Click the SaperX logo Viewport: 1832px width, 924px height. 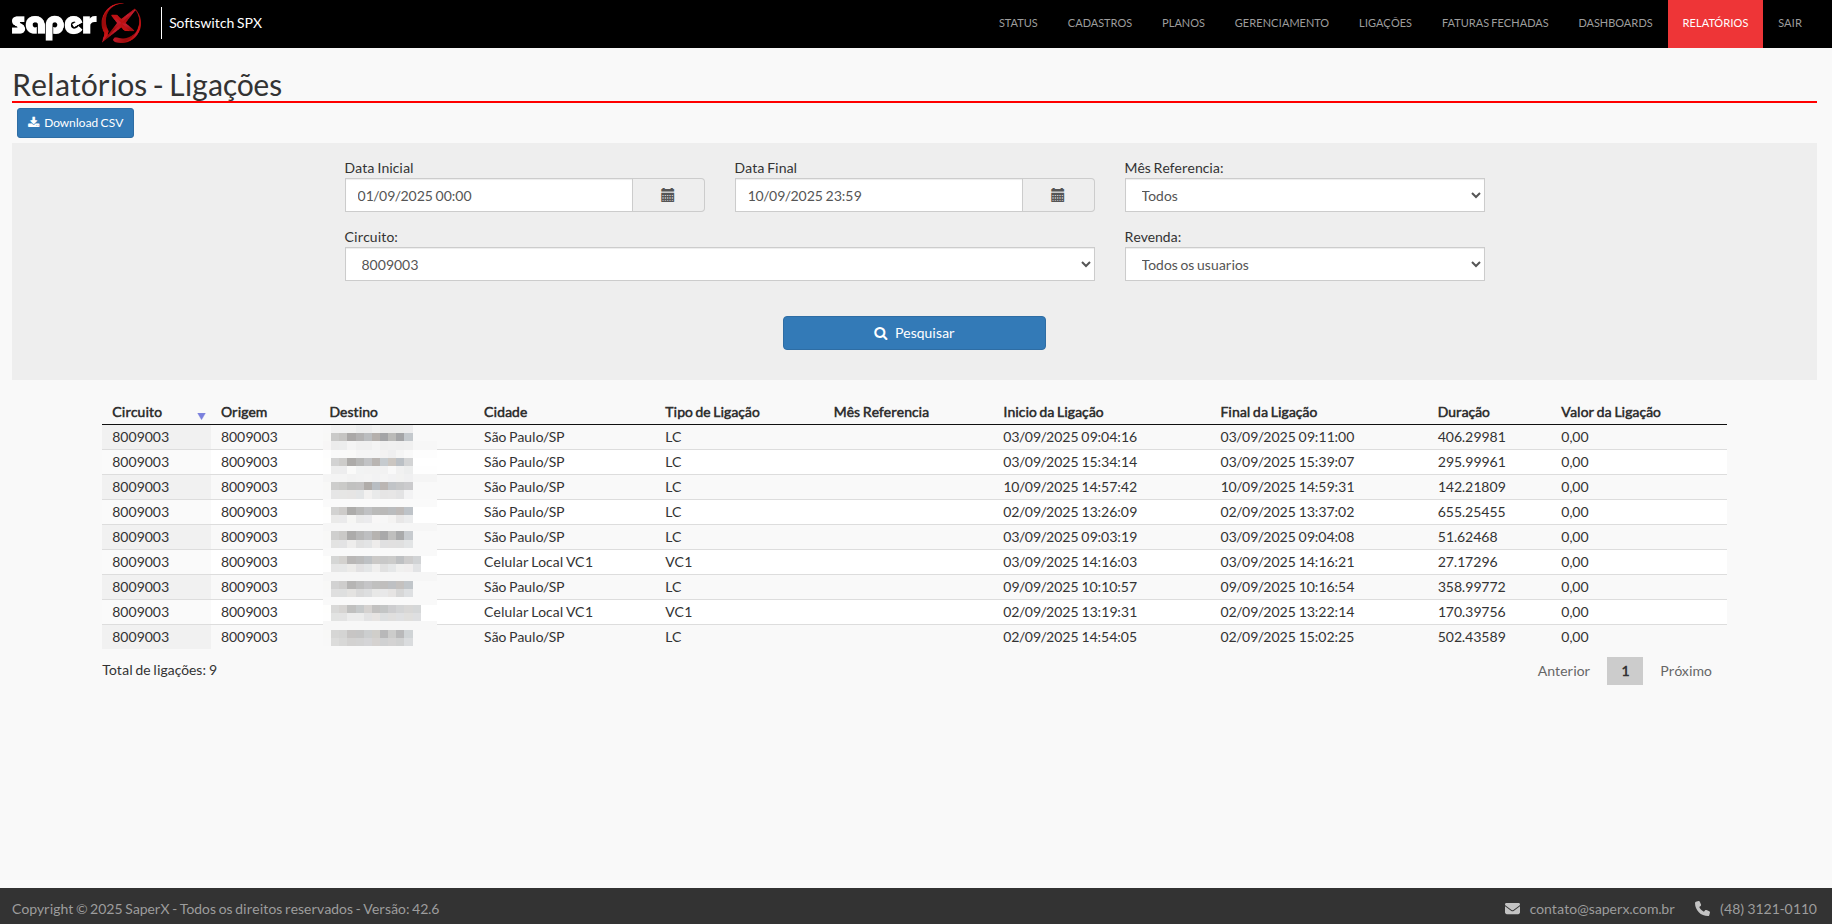[76, 23]
